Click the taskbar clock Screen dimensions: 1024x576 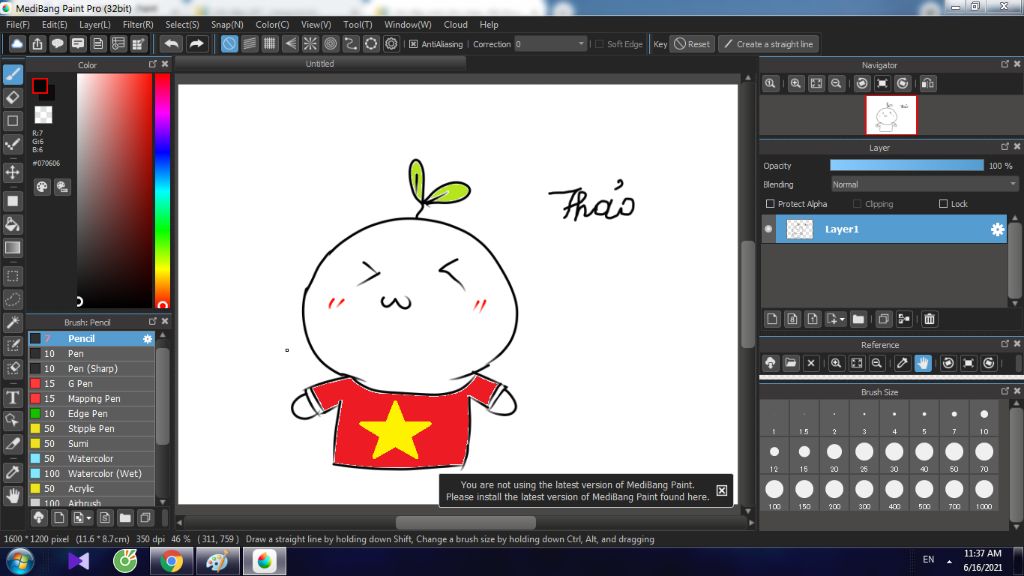(982, 560)
